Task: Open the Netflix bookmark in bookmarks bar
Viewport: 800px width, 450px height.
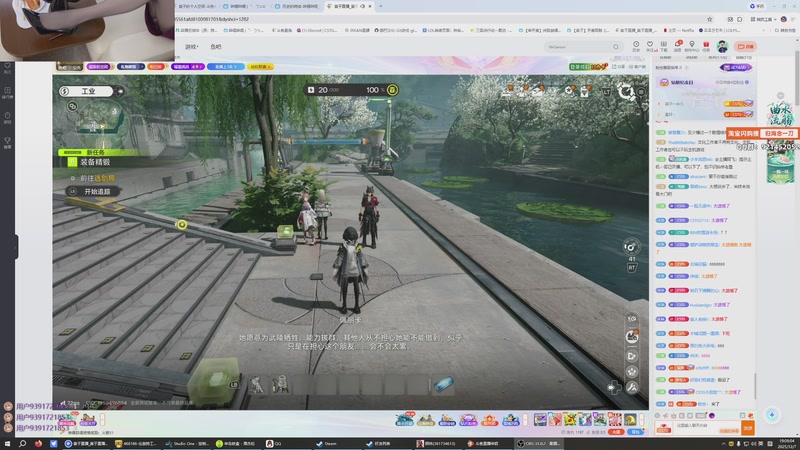Action: pyautogui.click(x=679, y=31)
